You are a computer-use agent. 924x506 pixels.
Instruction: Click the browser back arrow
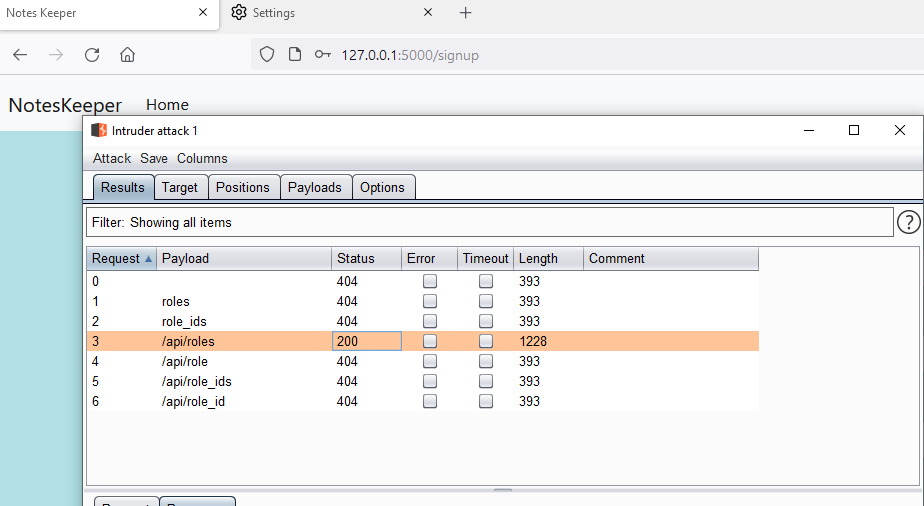(20, 55)
